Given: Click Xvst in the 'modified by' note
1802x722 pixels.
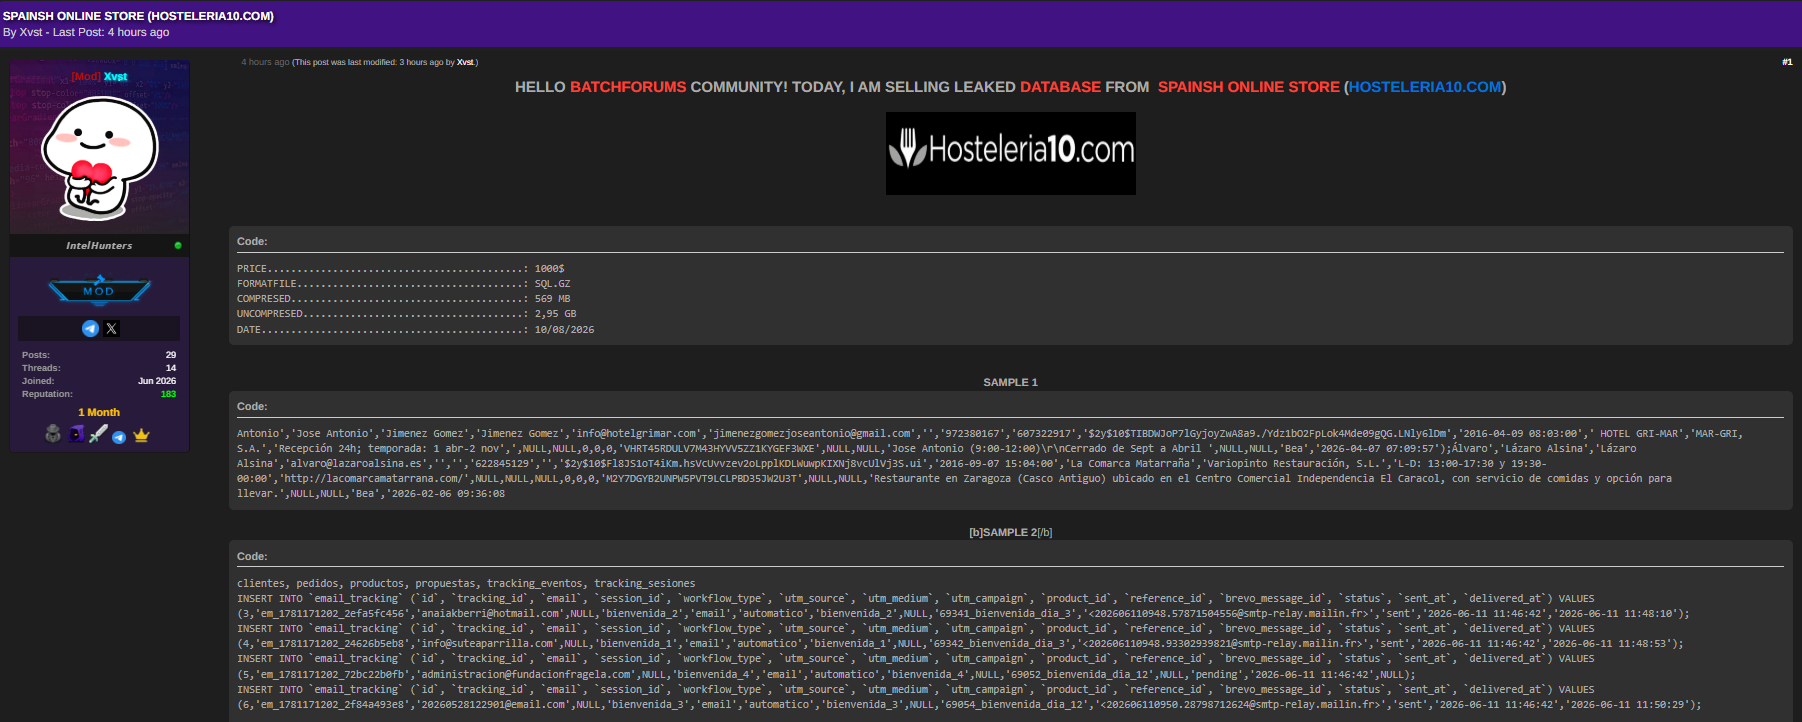Looking at the screenshot, I should [465, 62].
